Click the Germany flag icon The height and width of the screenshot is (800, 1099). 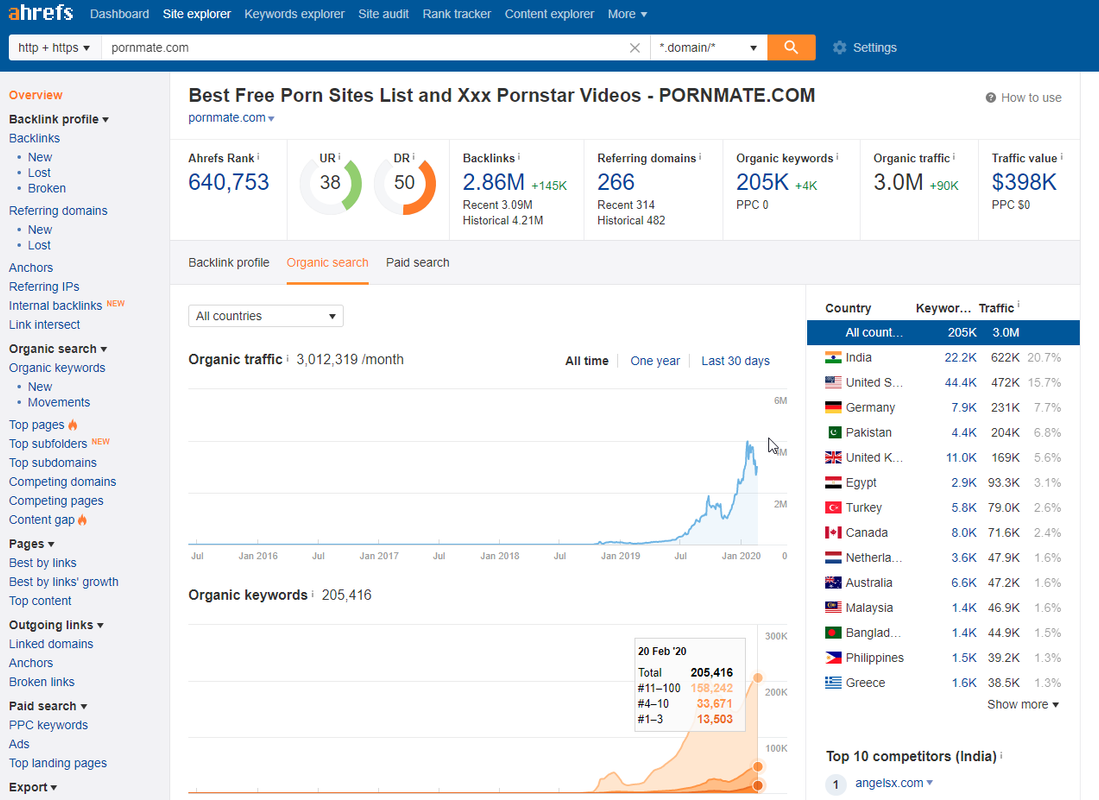tap(833, 407)
